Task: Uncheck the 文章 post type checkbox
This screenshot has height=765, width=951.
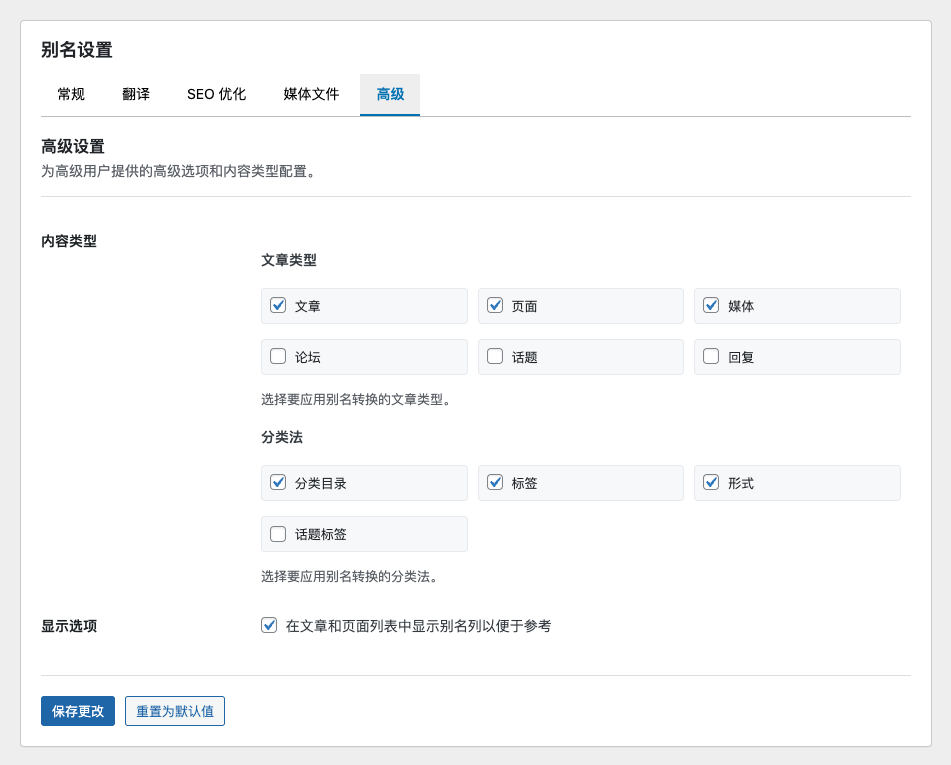Action: point(278,305)
